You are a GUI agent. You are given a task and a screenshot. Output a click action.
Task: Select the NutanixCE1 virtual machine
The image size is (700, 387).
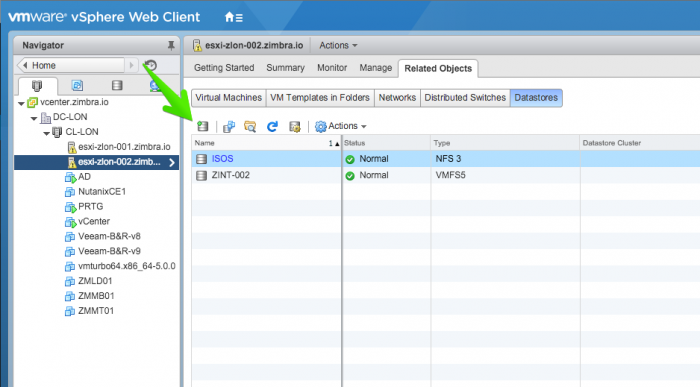101,191
